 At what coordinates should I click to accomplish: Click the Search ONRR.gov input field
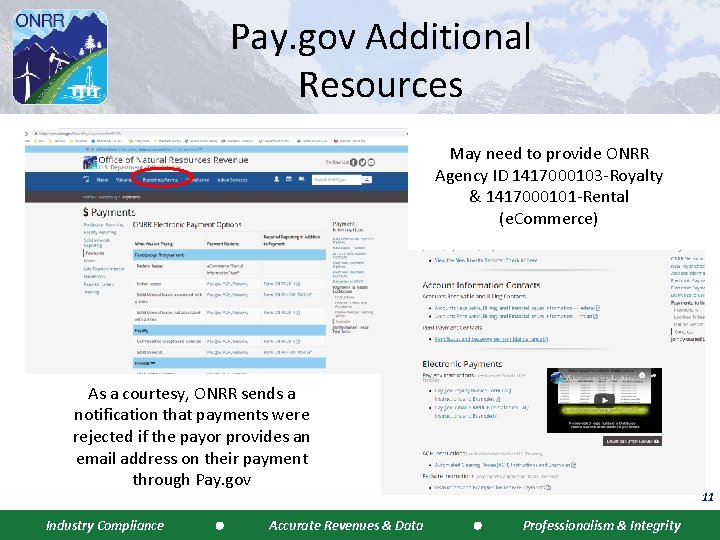coord(337,180)
